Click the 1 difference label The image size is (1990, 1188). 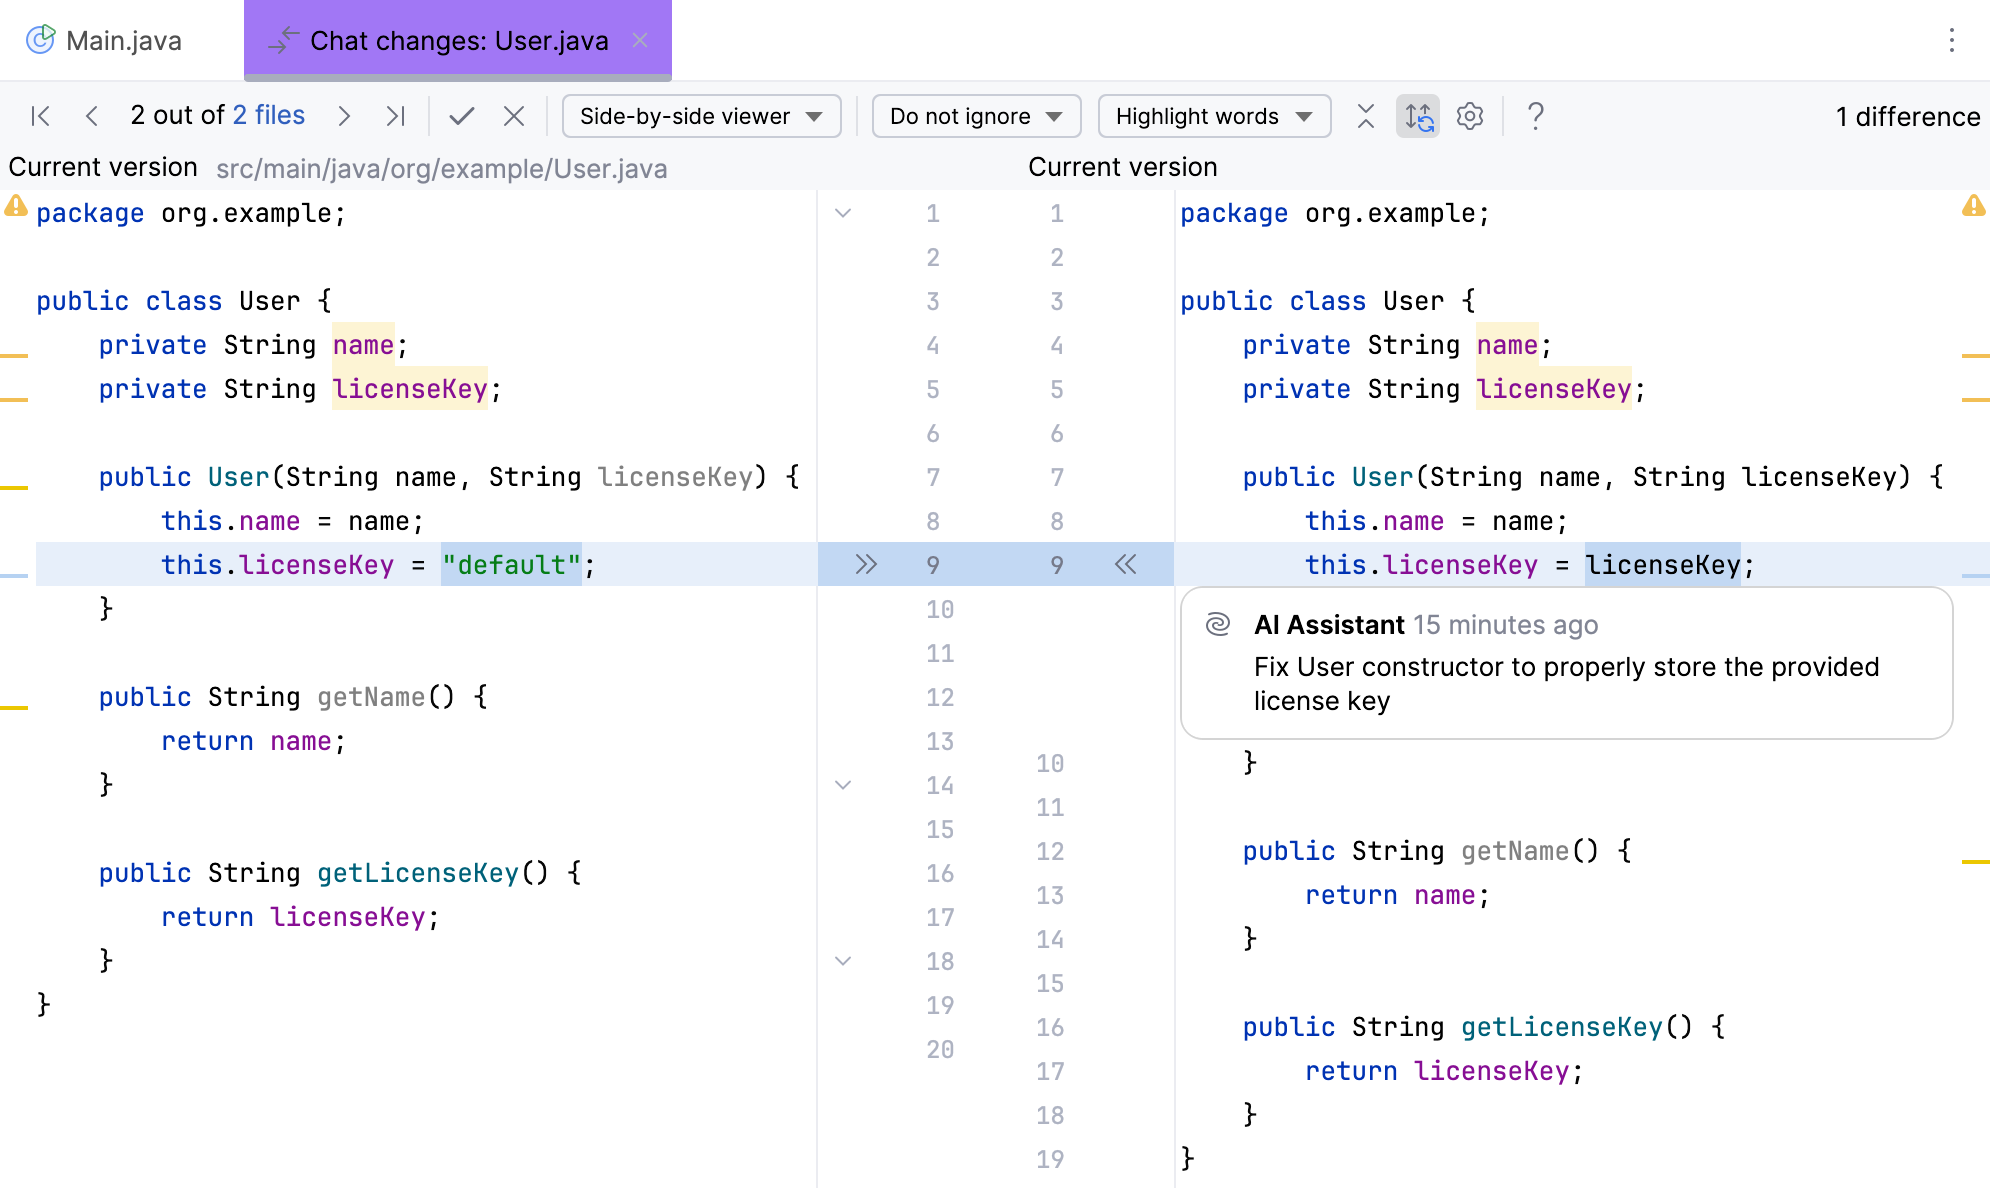click(x=1908, y=117)
